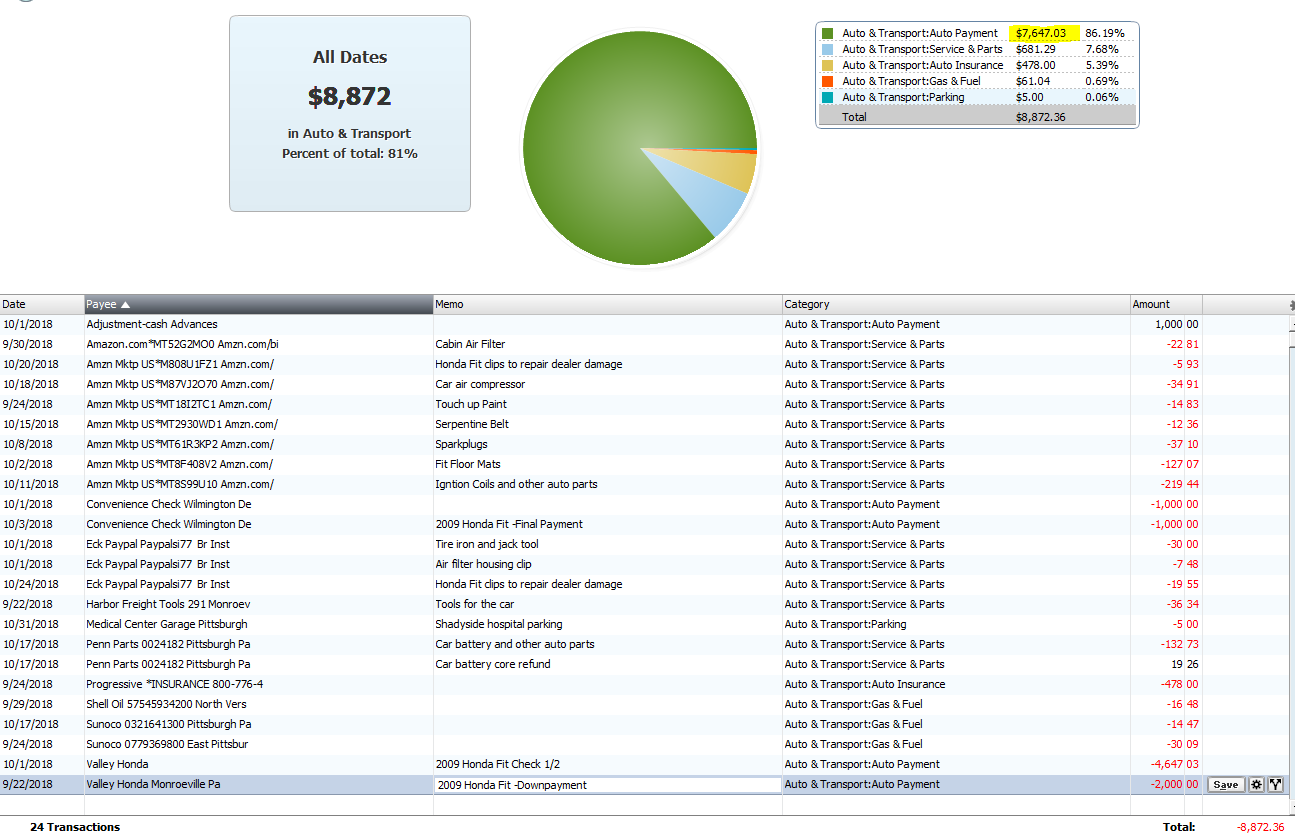Viewport: 1295px width, 836px height.
Task: Select the 'Car air compressor' memo cell
Action: pos(607,384)
